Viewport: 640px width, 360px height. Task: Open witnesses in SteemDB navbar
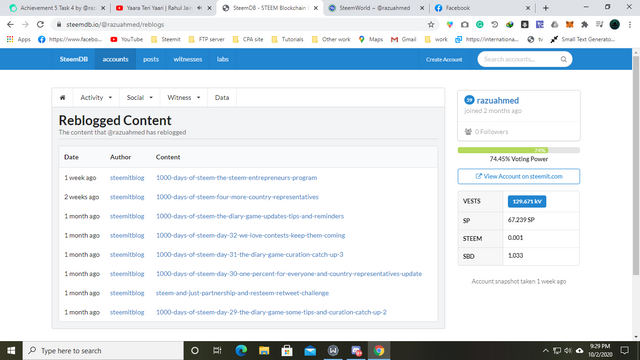[188, 59]
